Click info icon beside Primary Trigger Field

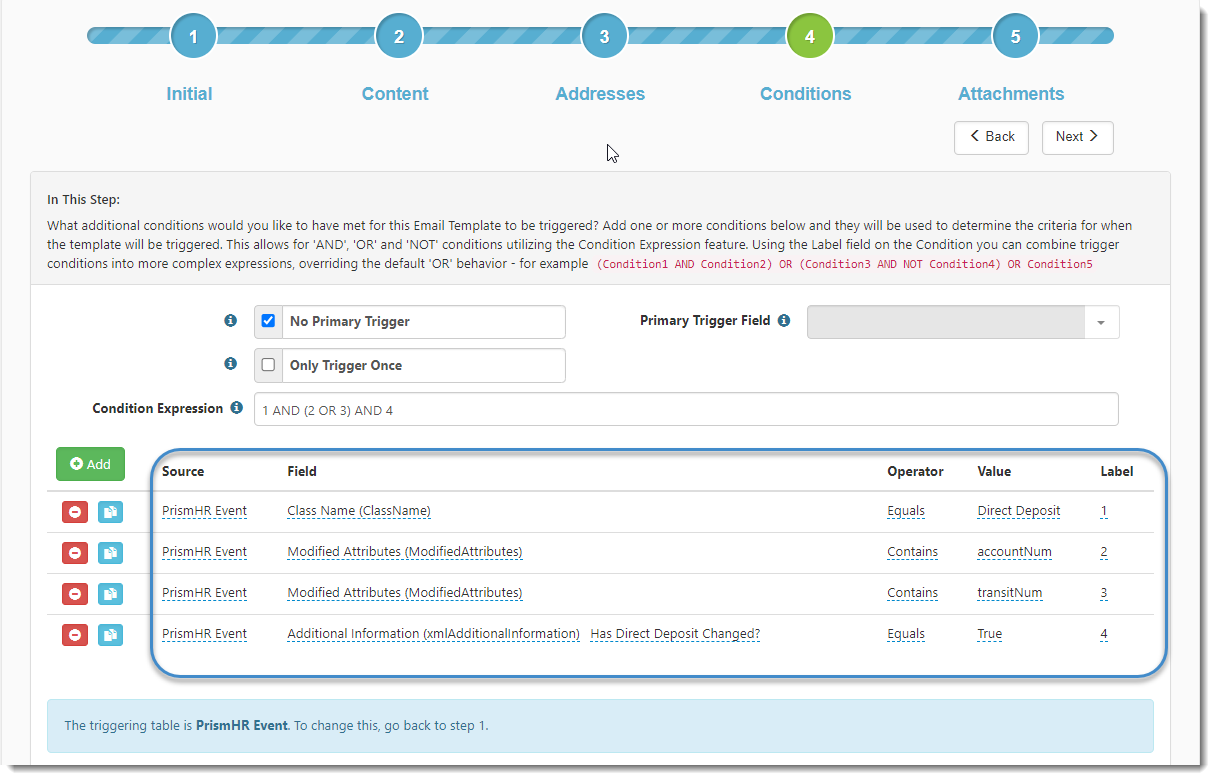[x=784, y=321]
